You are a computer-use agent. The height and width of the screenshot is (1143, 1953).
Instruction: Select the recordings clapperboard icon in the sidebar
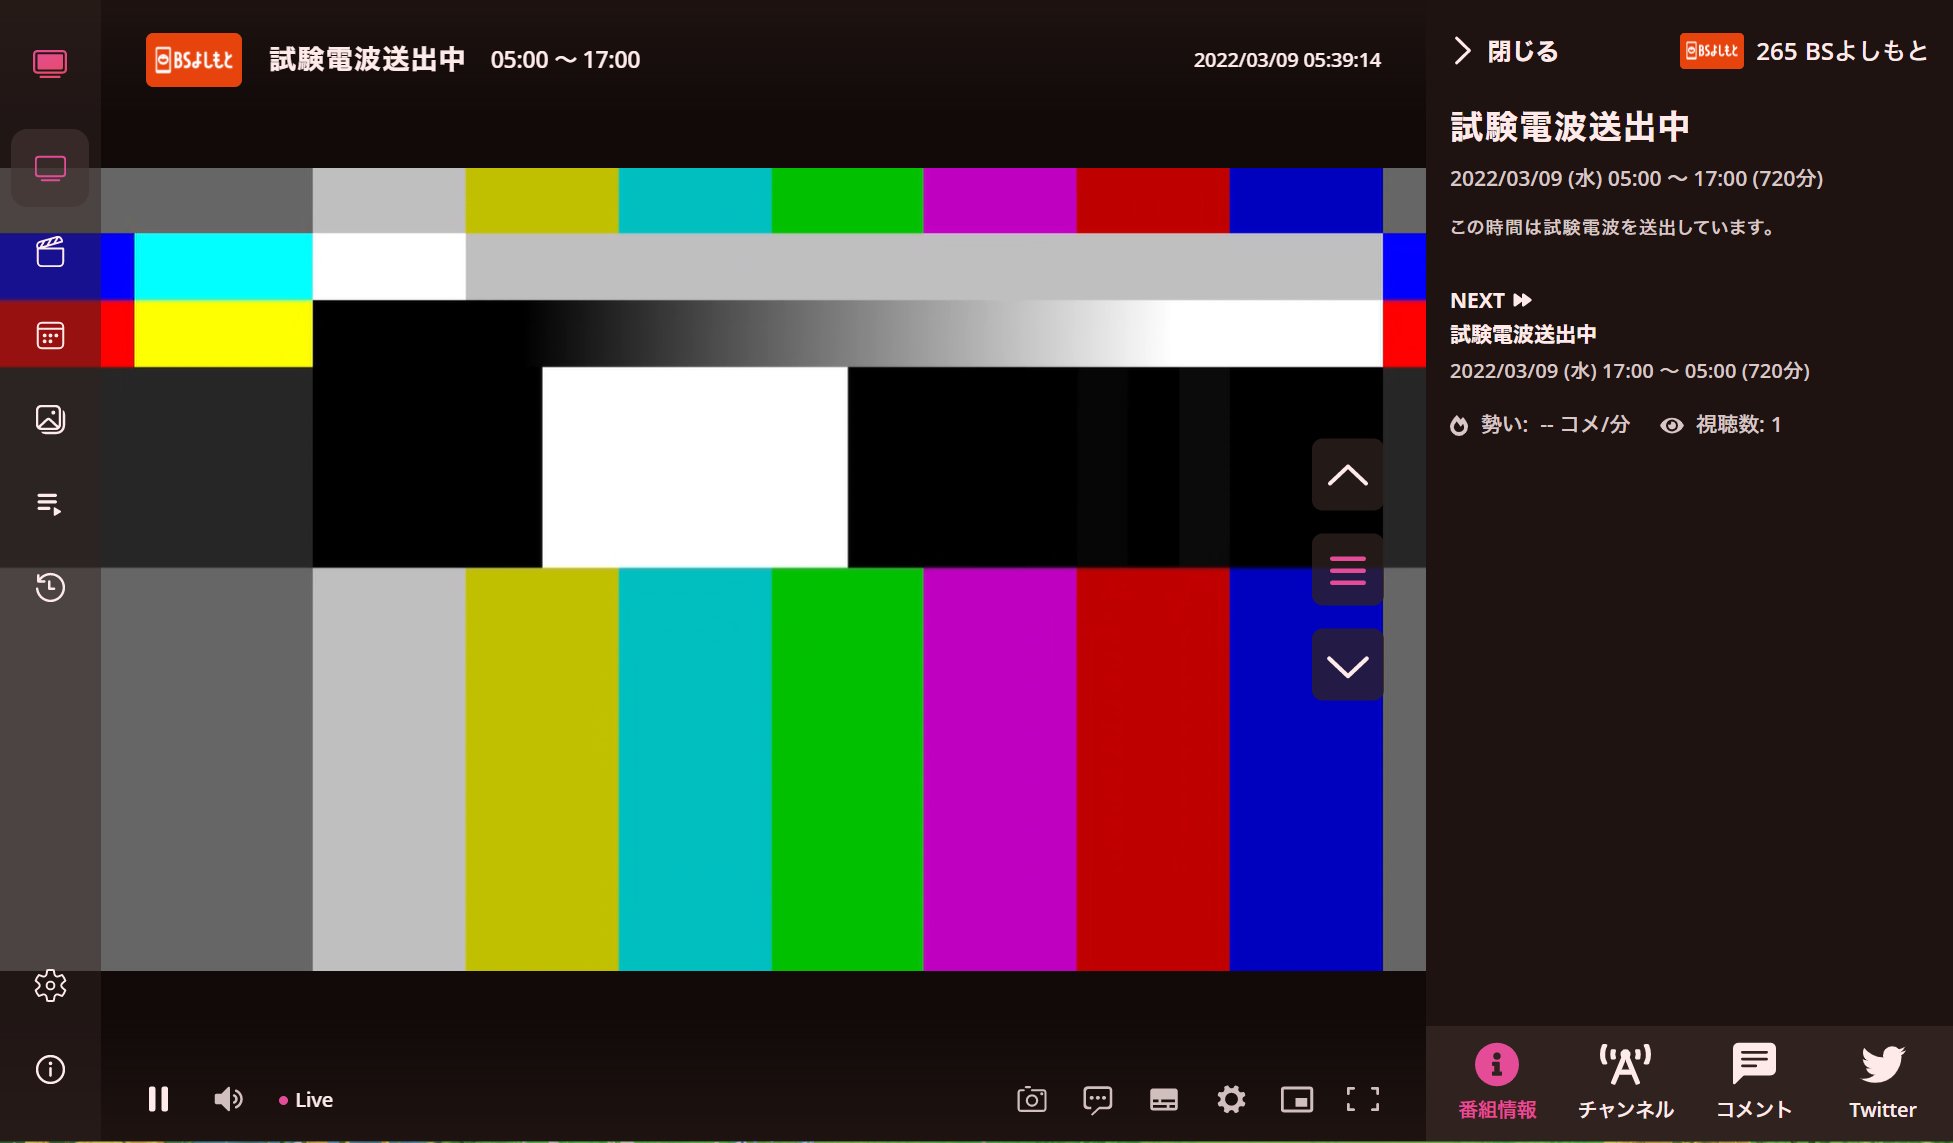pos(50,250)
